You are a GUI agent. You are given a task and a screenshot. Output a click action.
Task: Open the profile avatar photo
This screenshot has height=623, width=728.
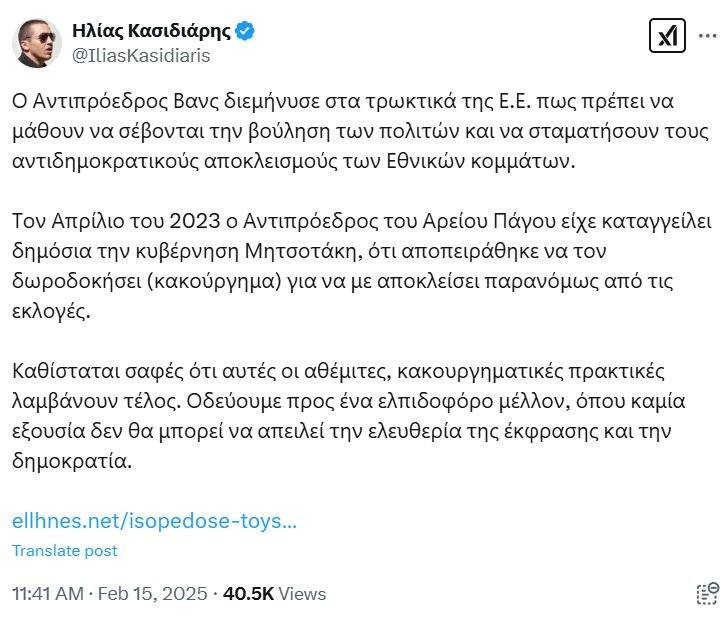(x=37, y=42)
